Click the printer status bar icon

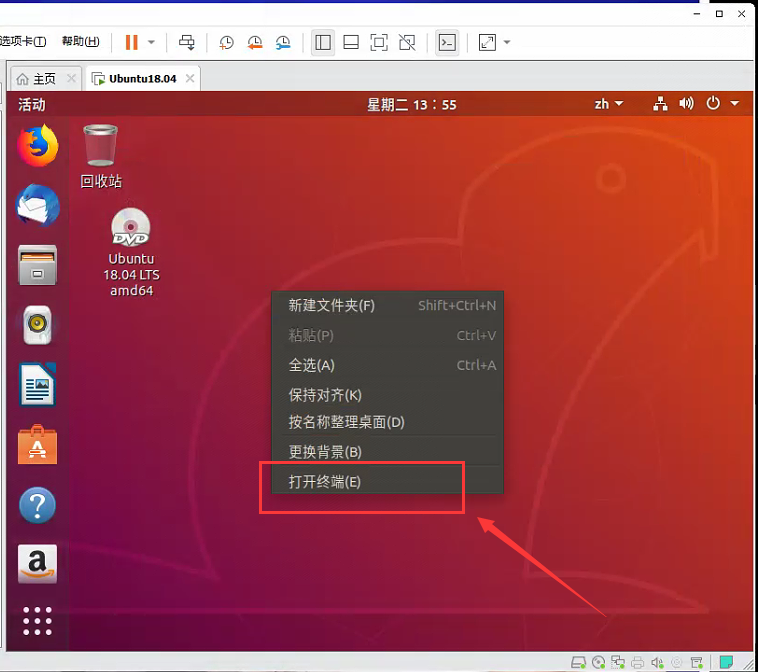pyautogui.click(x=638, y=662)
